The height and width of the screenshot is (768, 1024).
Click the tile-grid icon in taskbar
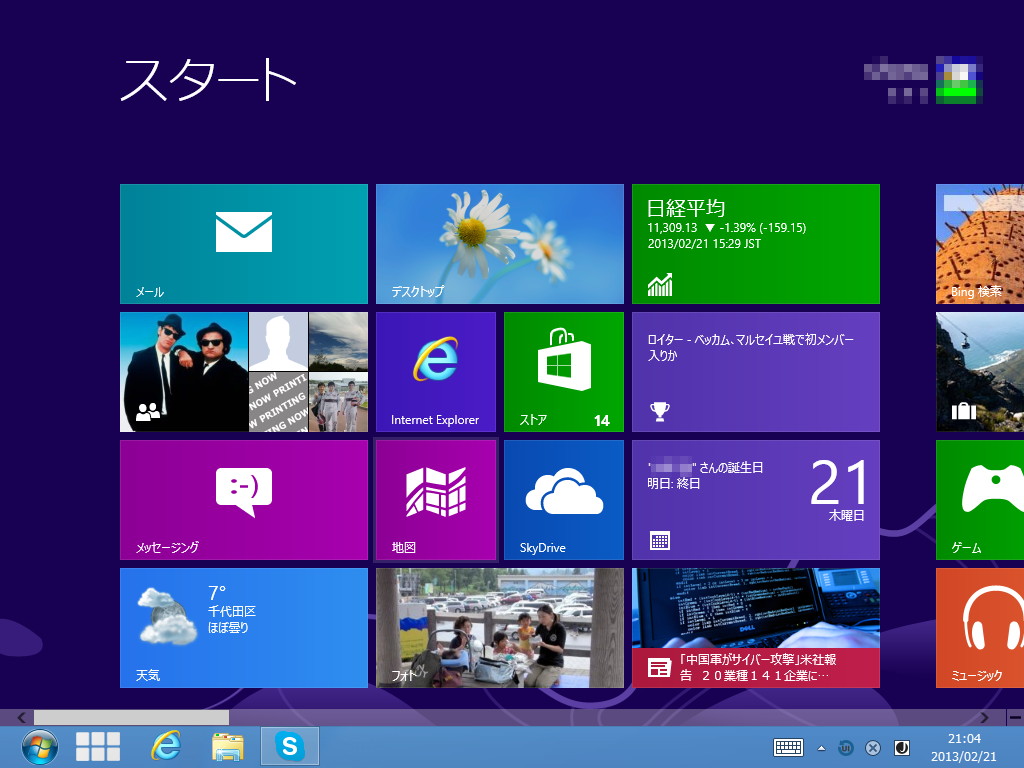click(x=98, y=746)
